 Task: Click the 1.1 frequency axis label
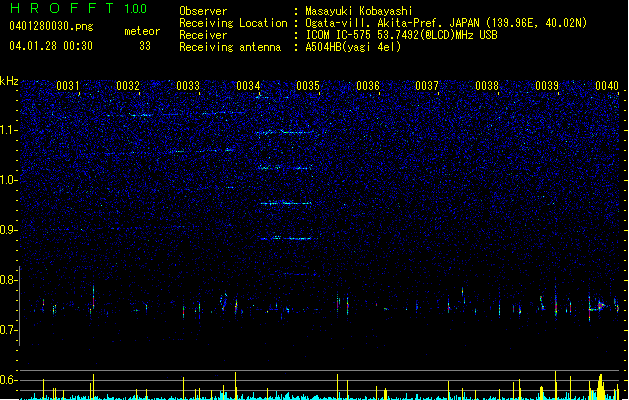click(9, 130)
